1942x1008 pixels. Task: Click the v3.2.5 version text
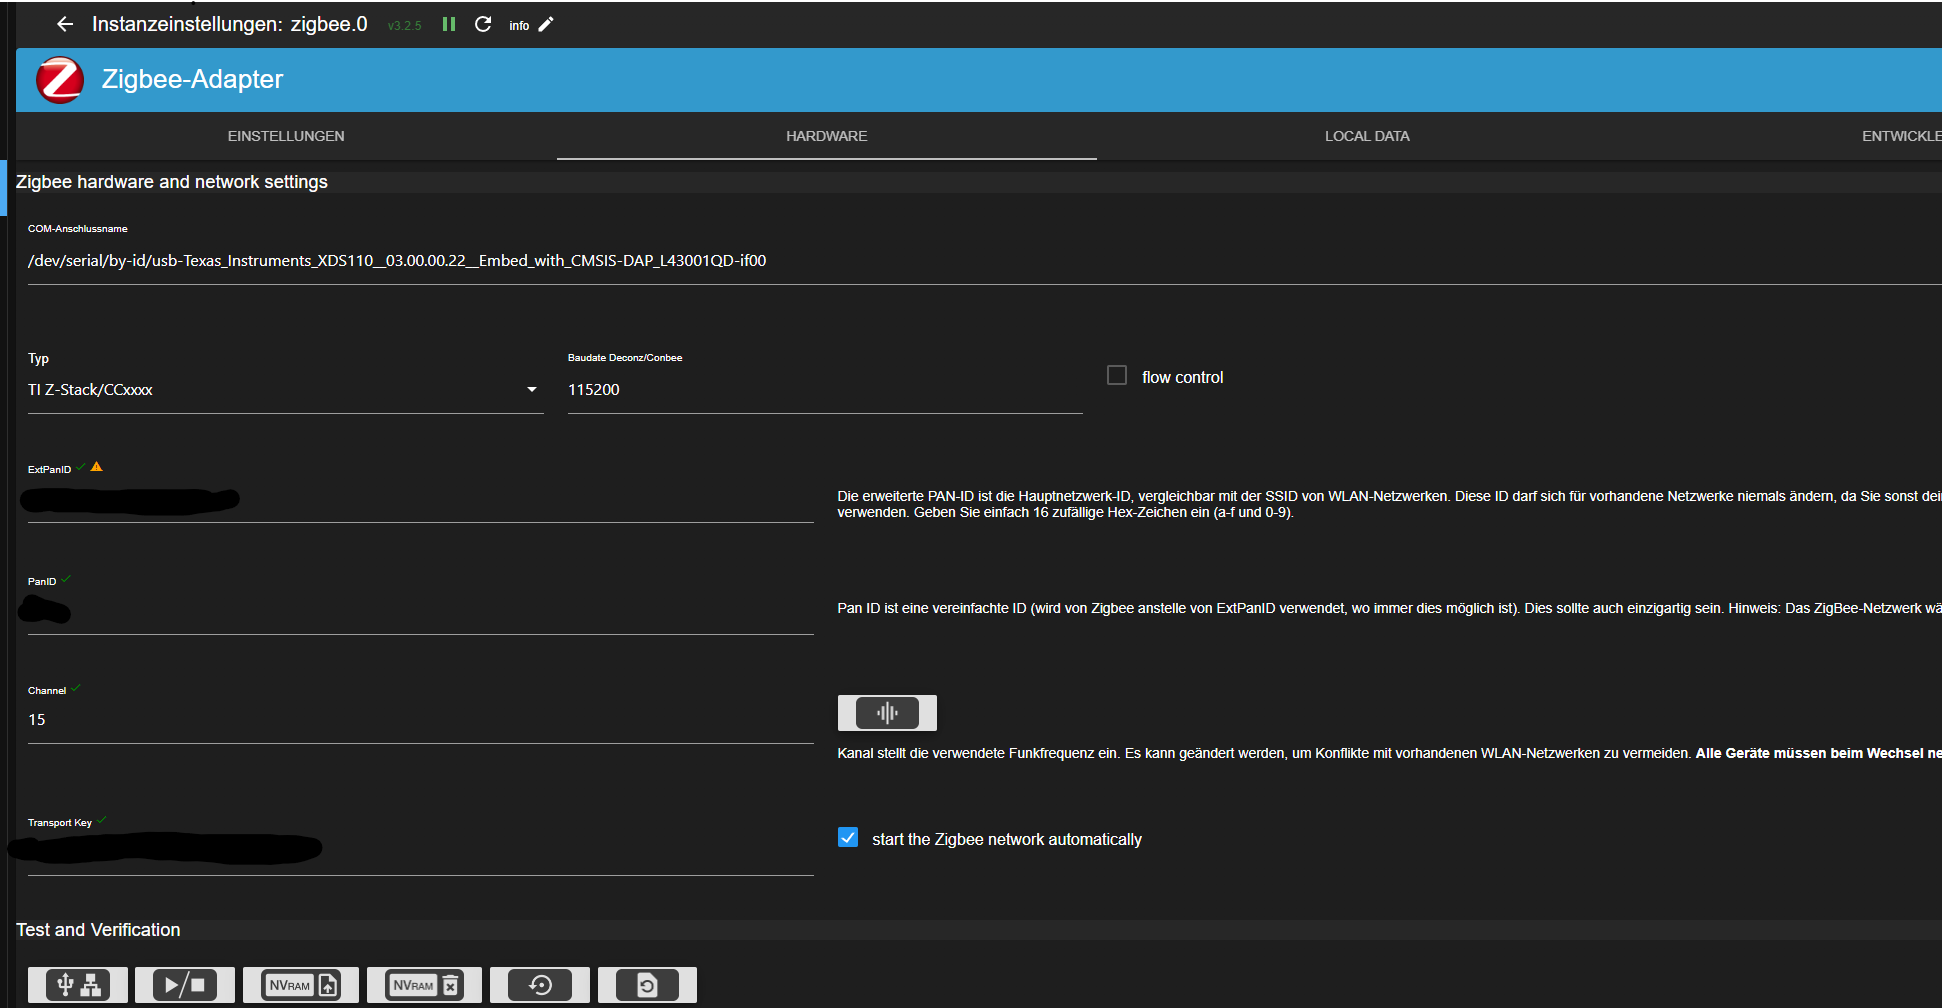[405, 26]
